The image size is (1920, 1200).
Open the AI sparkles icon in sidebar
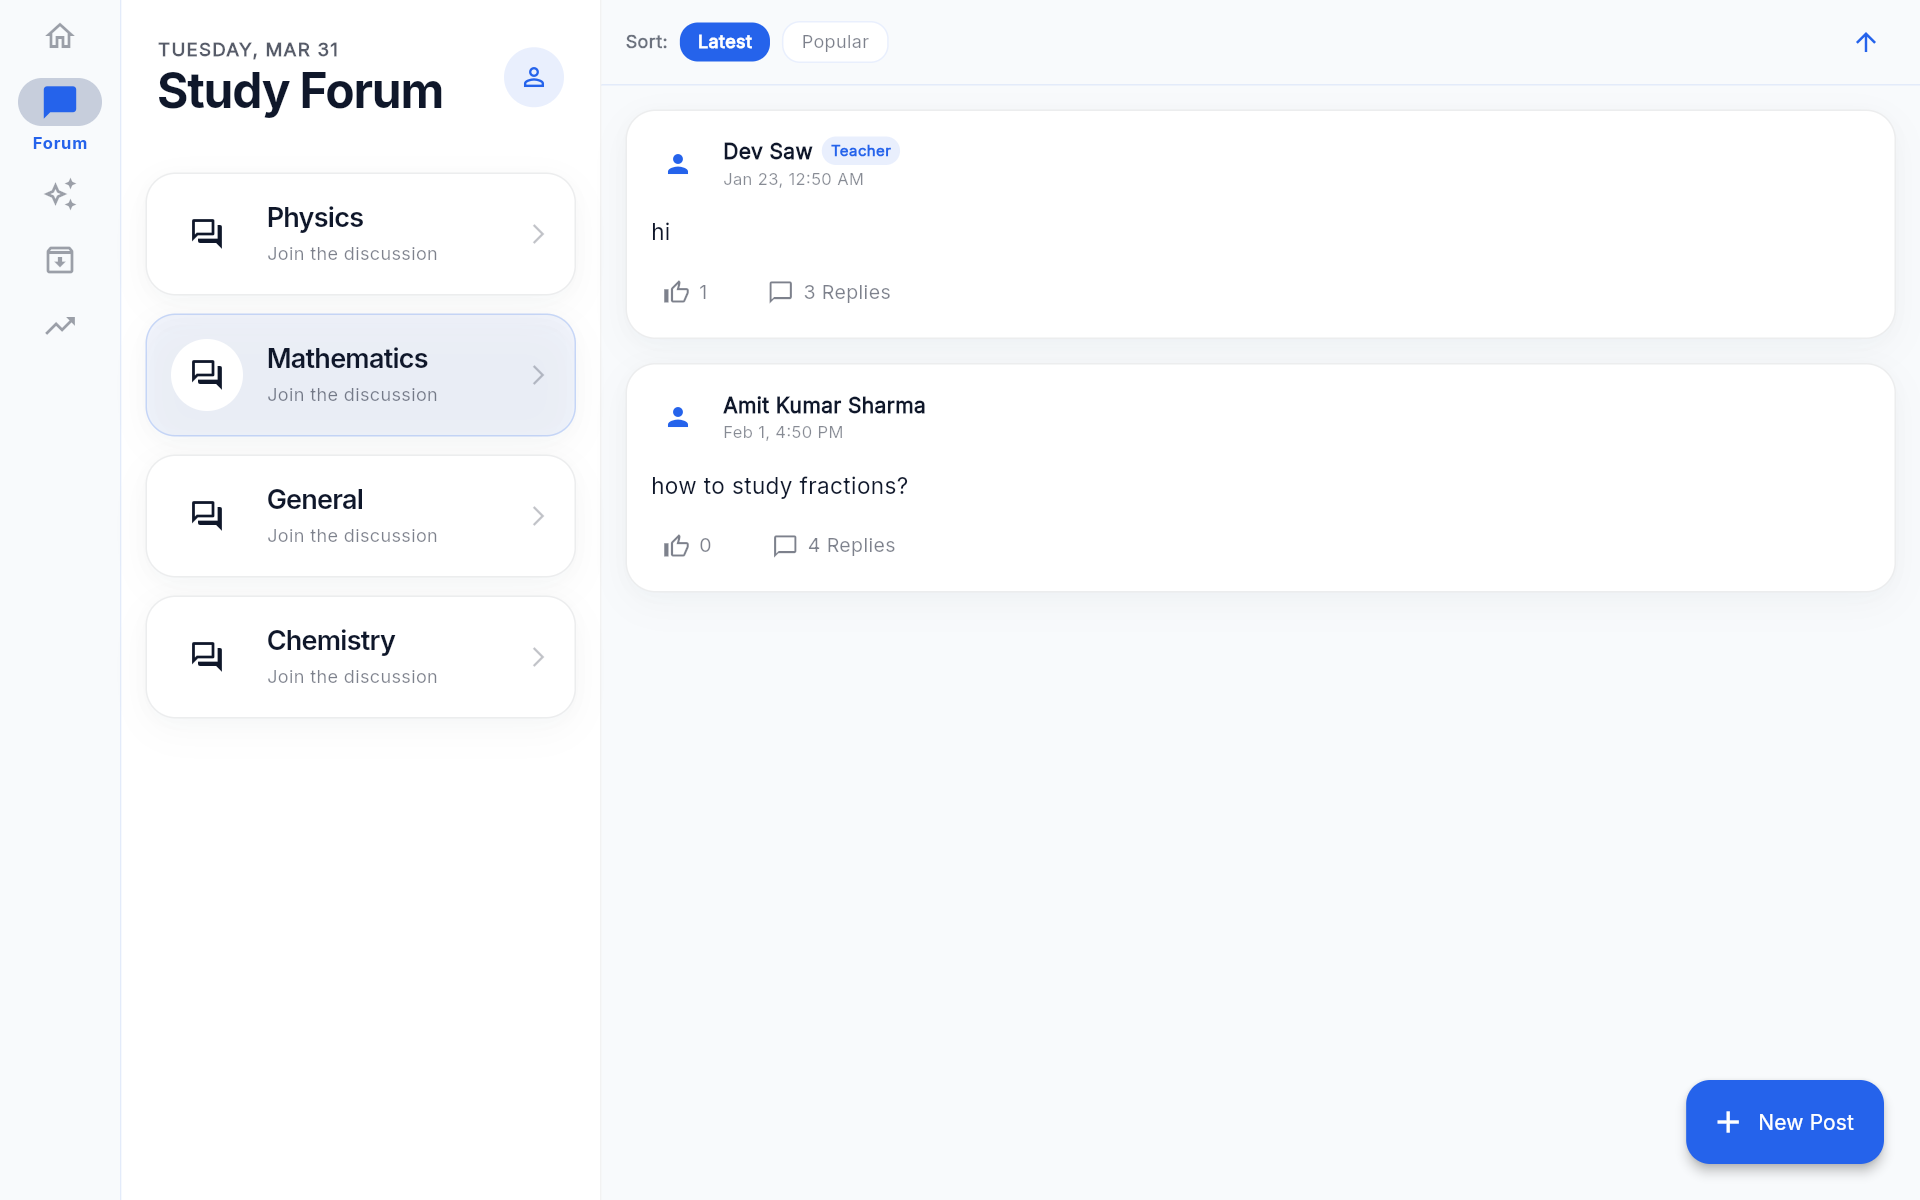click(60, 194)
